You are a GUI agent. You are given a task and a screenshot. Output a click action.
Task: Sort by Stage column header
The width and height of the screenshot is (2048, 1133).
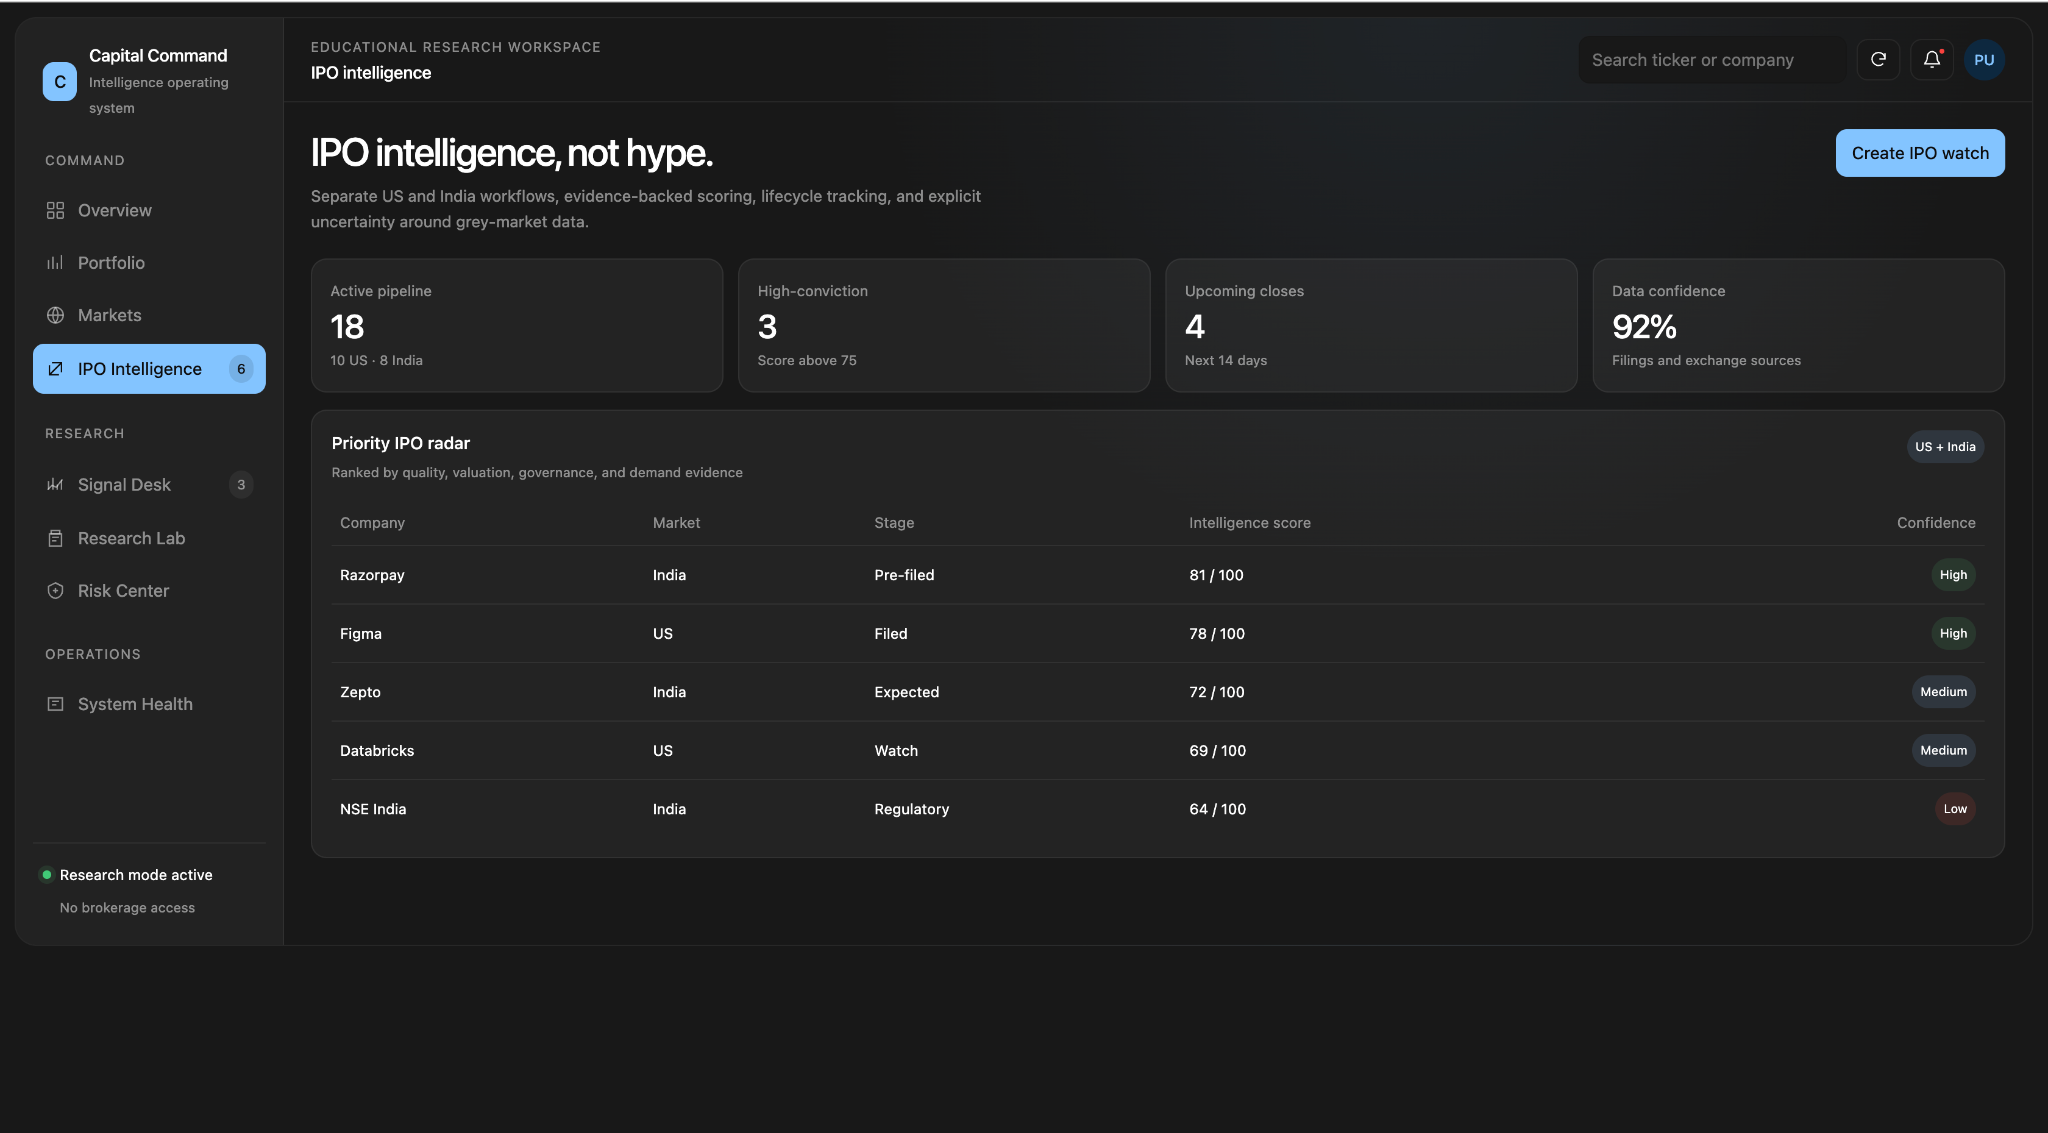[894, 523]
